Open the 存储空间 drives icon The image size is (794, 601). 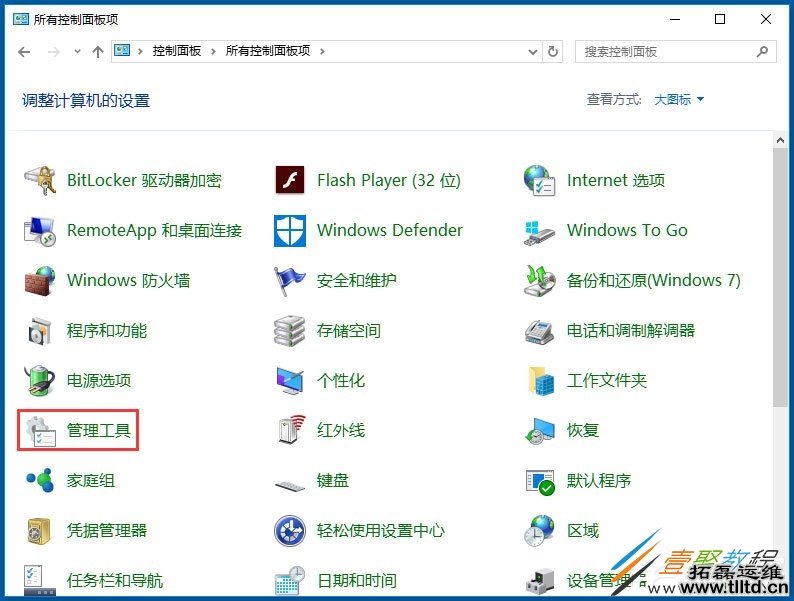[x=289, y=331]
